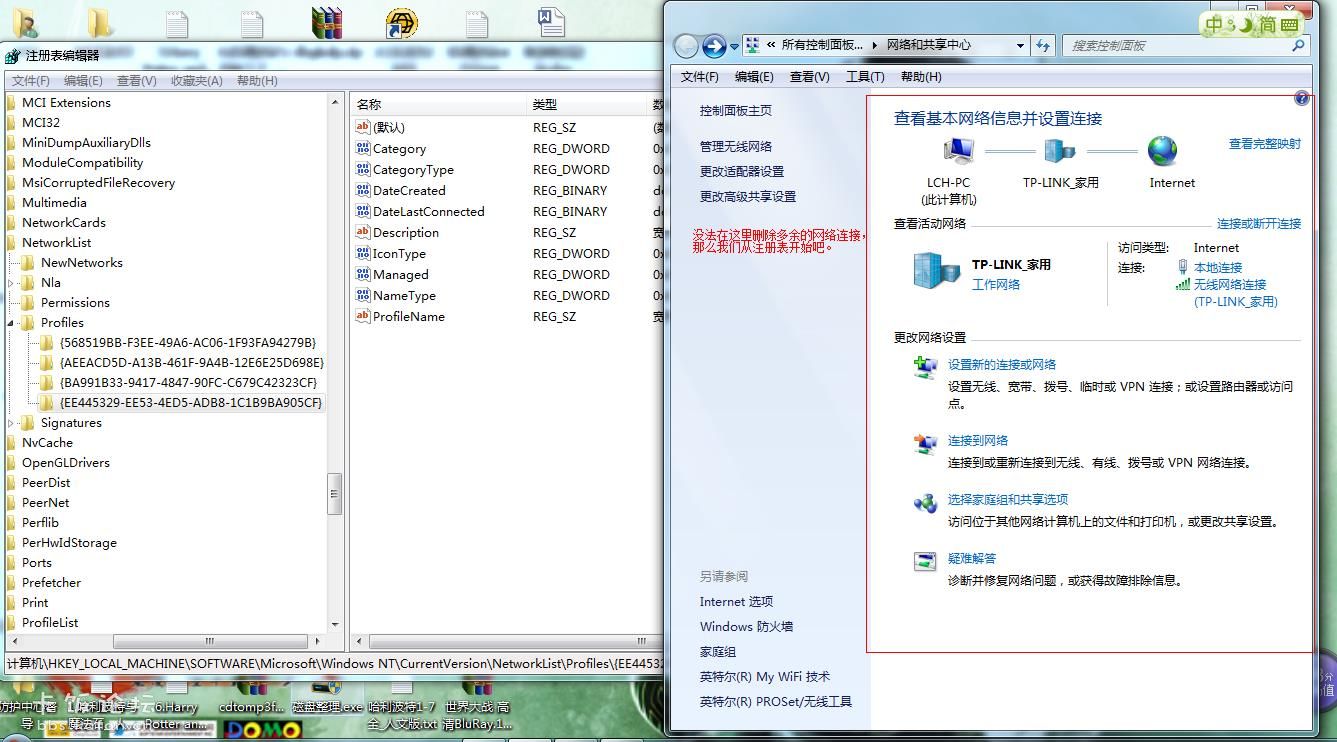Click the 工作网络 link
Screen dimensions: 1337x742
click(996, 285)
